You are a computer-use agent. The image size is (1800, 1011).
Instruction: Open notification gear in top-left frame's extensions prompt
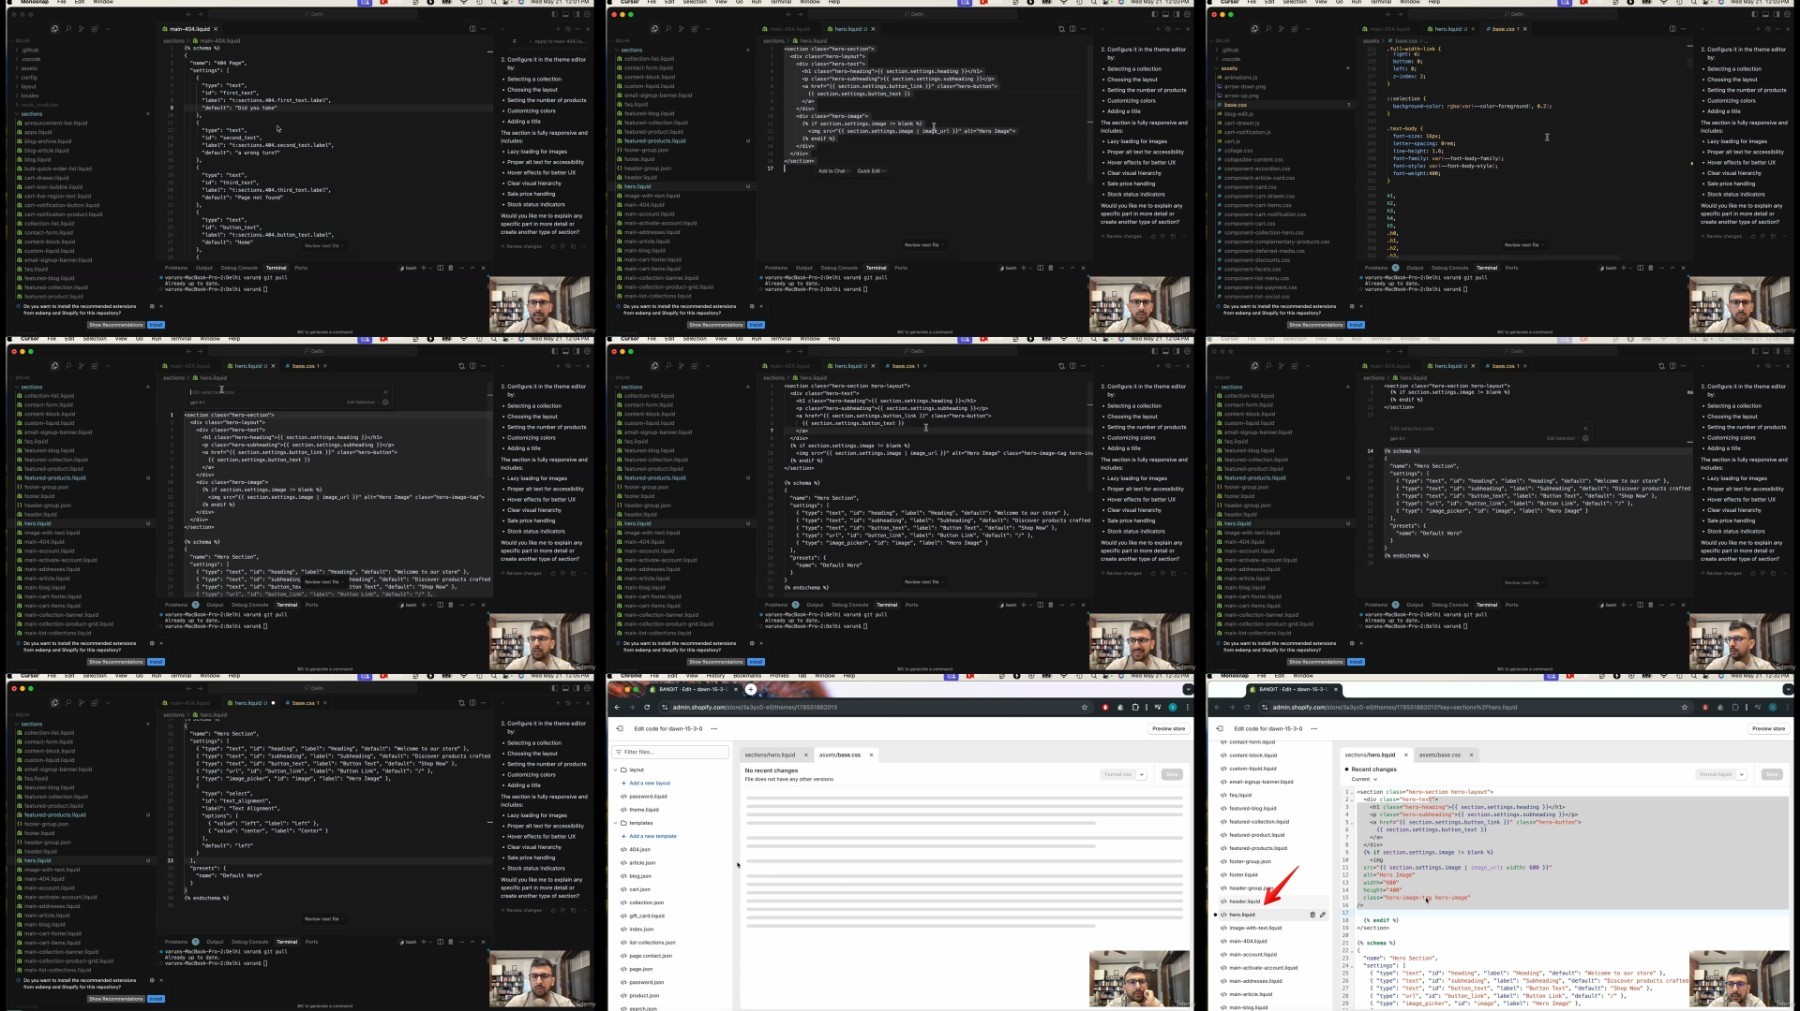pos(152,306)
